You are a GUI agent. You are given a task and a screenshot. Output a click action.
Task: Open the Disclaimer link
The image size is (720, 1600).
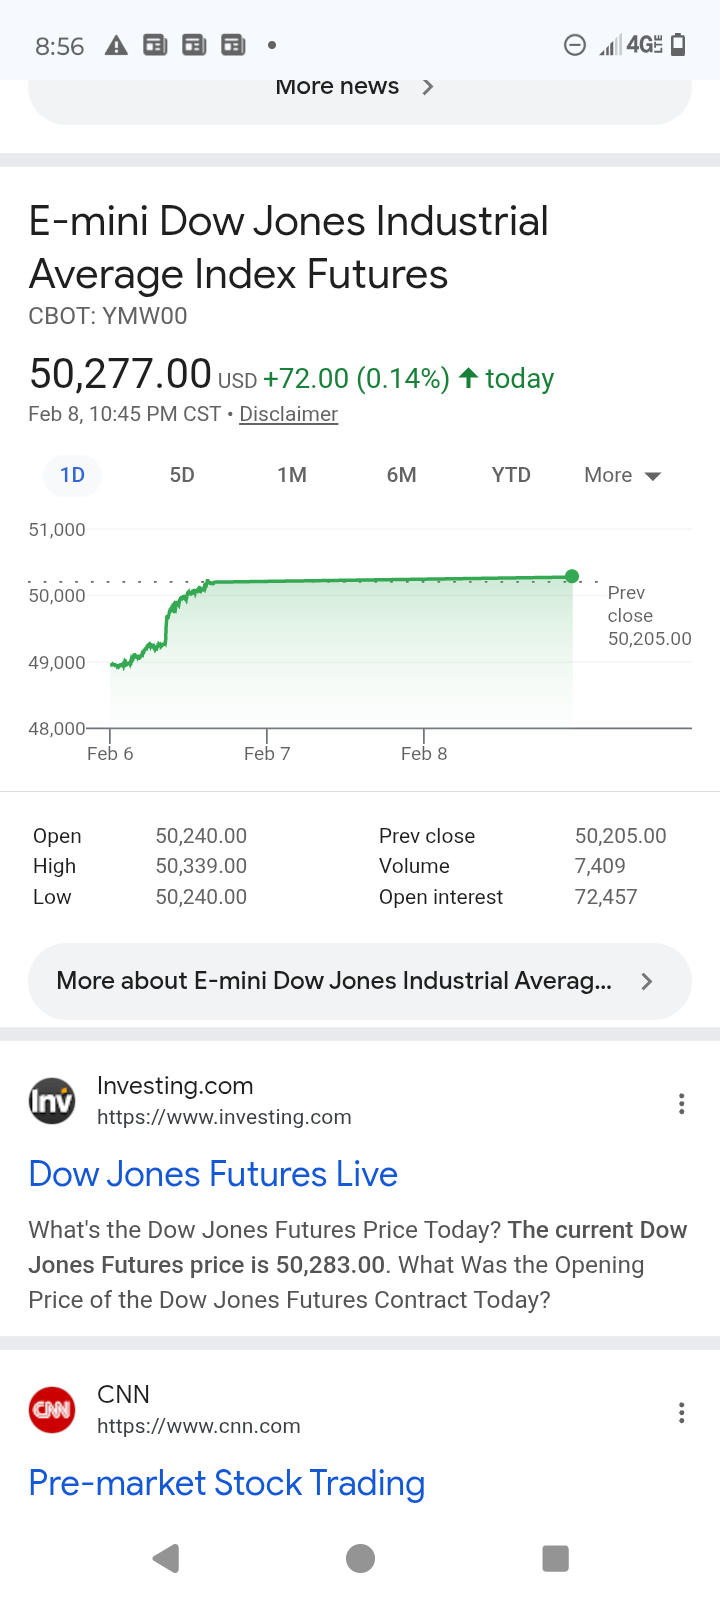(288, 414)
